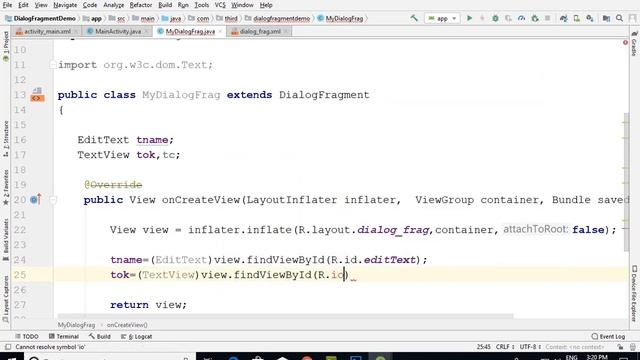Screen dimensions: 640x360
Task: Click the dialogfragmentdemo breadcrumb package
Action: click(x=277, y=18)
